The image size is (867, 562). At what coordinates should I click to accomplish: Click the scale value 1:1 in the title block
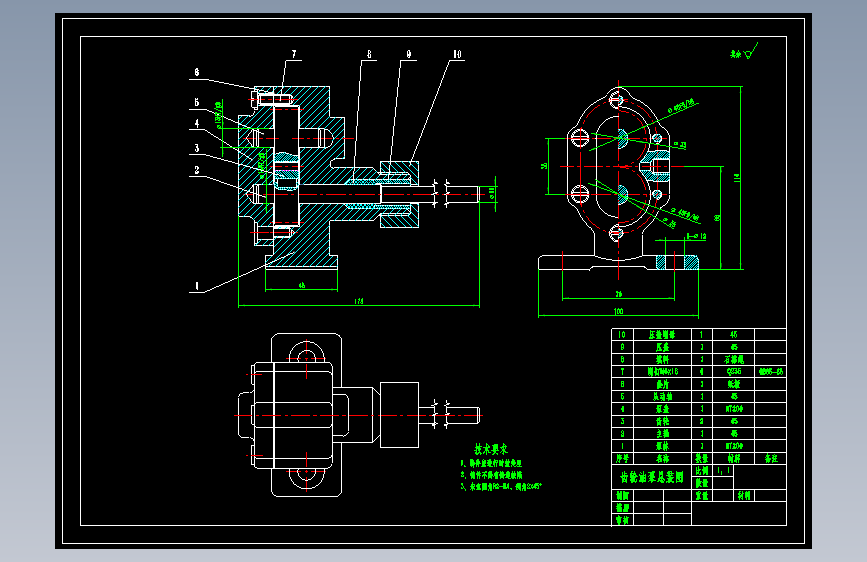[723, 471]
